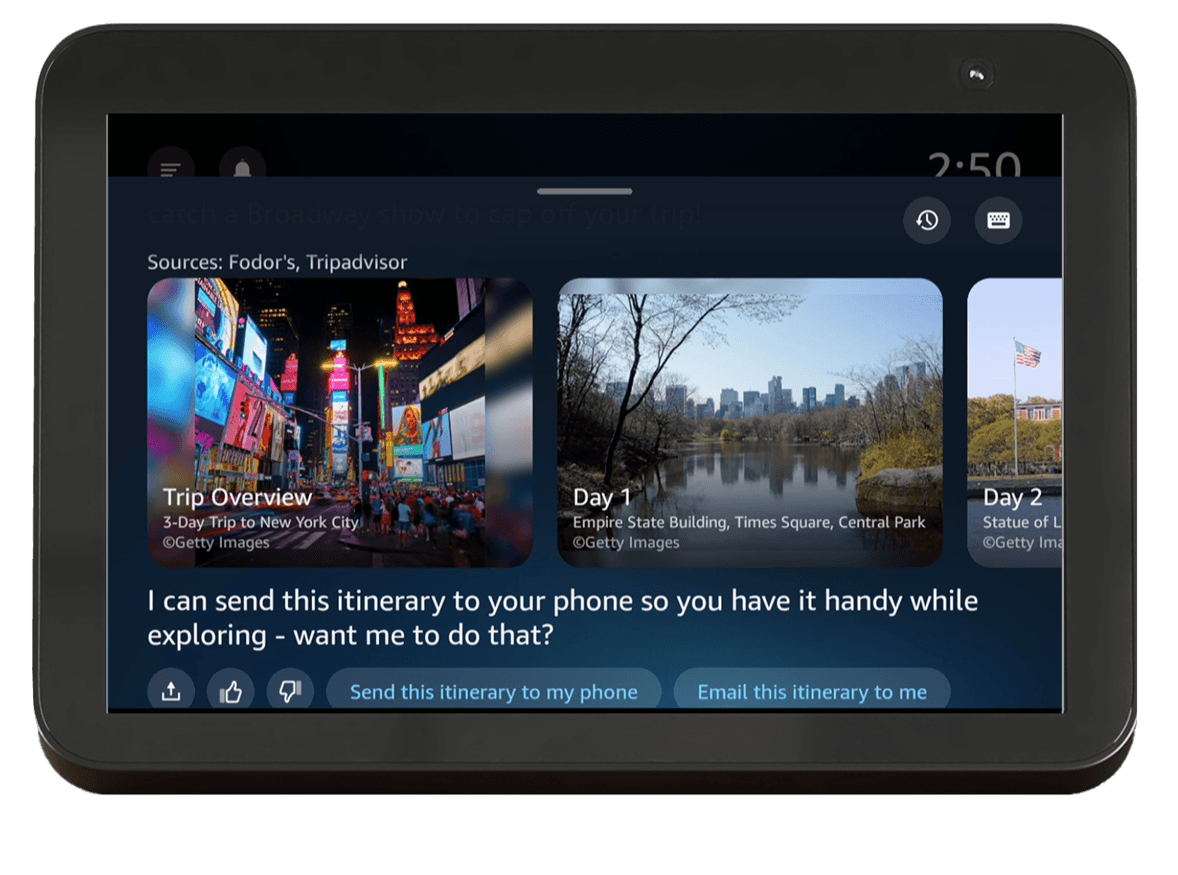Tap 'Empire State Building, Times Square, Central Park' text

point(749,522)
